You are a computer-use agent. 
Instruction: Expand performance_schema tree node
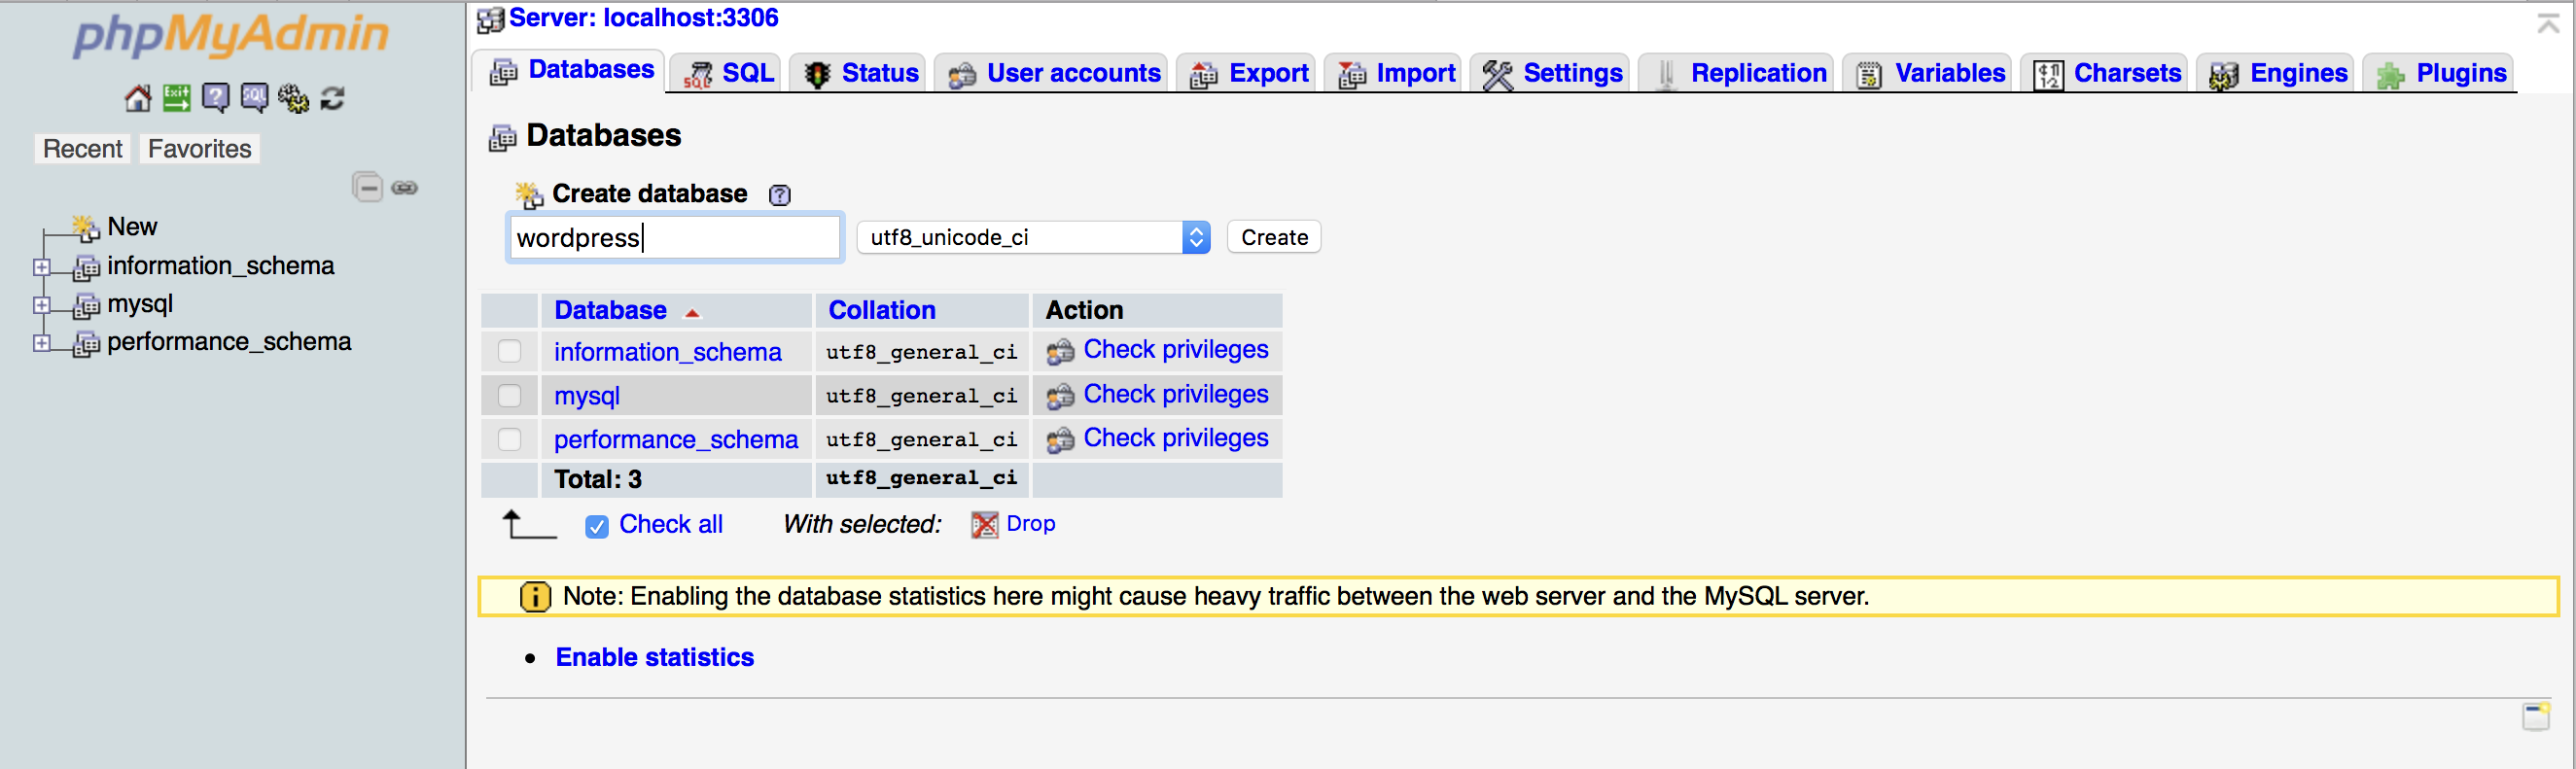pos(42,343)
